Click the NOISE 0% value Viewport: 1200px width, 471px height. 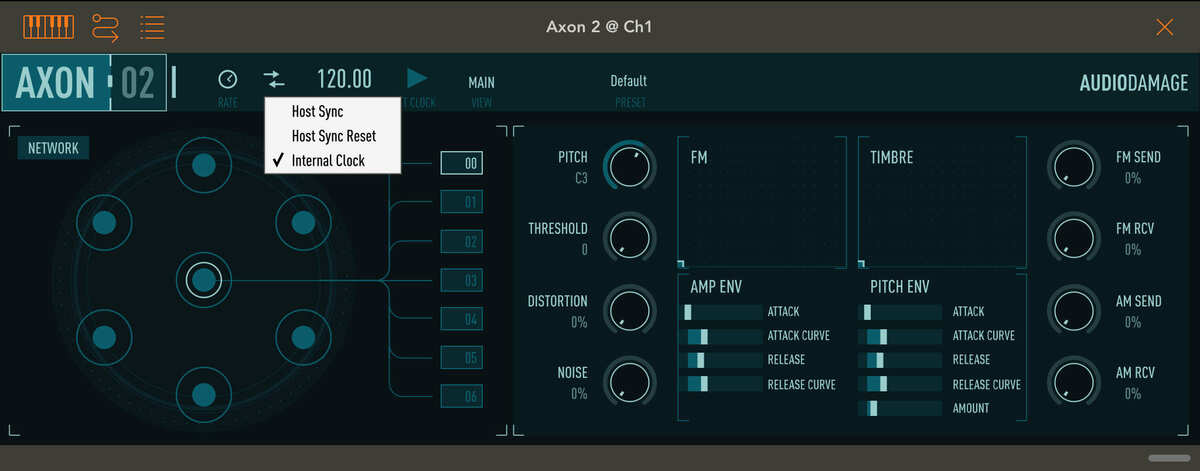579,394
